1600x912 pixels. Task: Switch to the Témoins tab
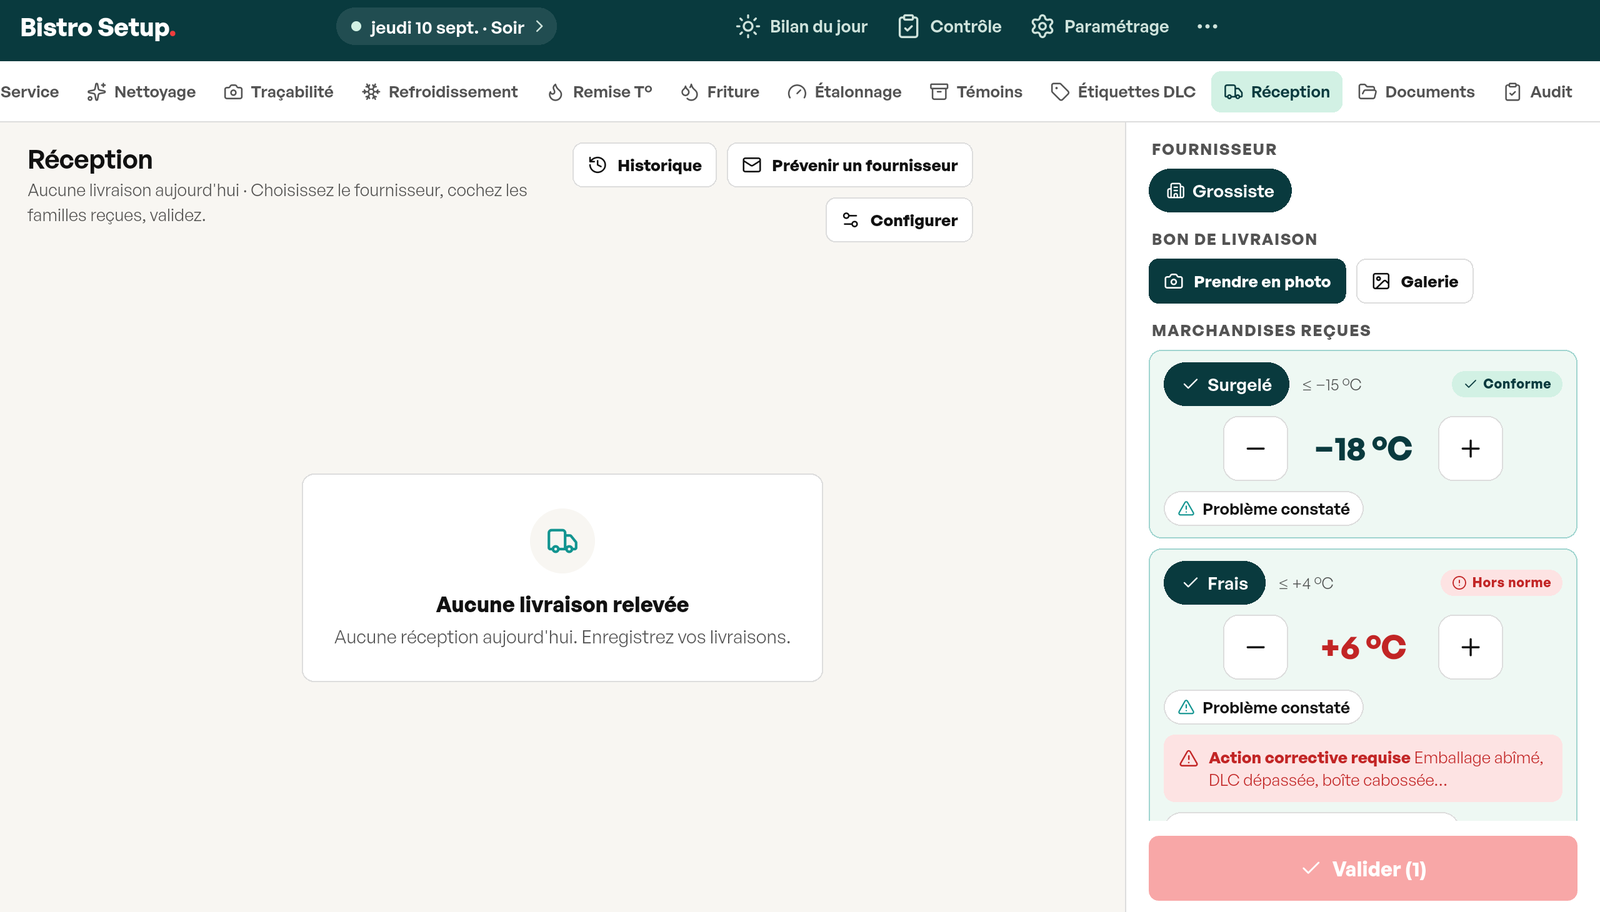click(x=976, y=92)
